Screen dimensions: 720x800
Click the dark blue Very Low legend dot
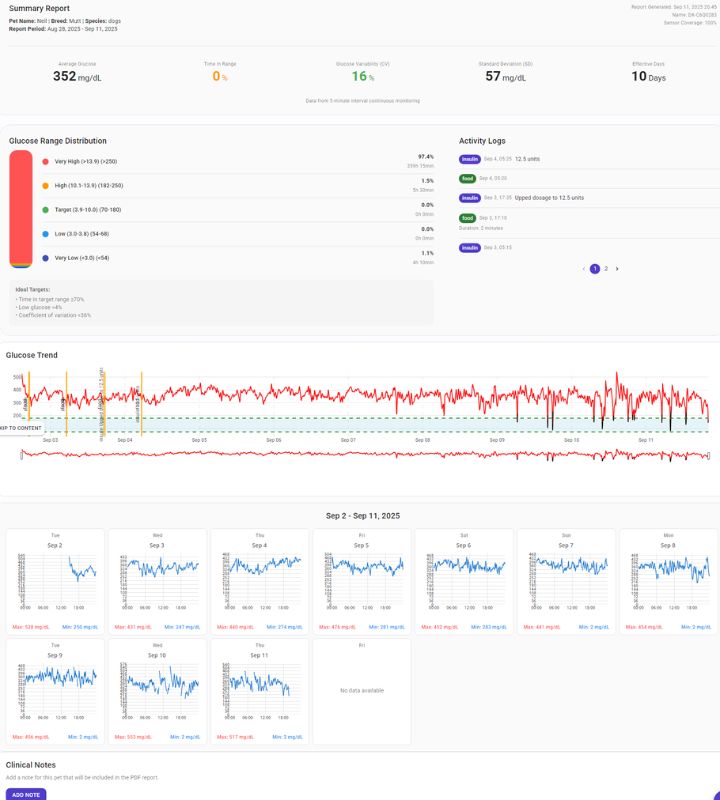pyautogui.click(x=45, y=258)
